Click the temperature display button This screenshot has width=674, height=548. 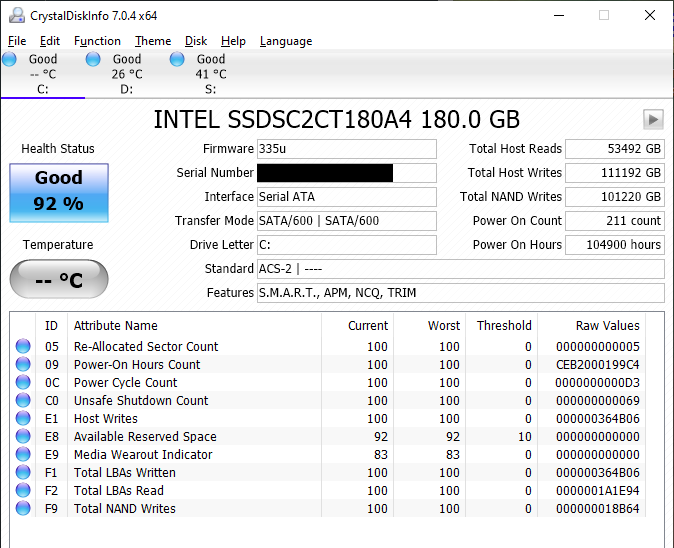click(x=59, y=280)
